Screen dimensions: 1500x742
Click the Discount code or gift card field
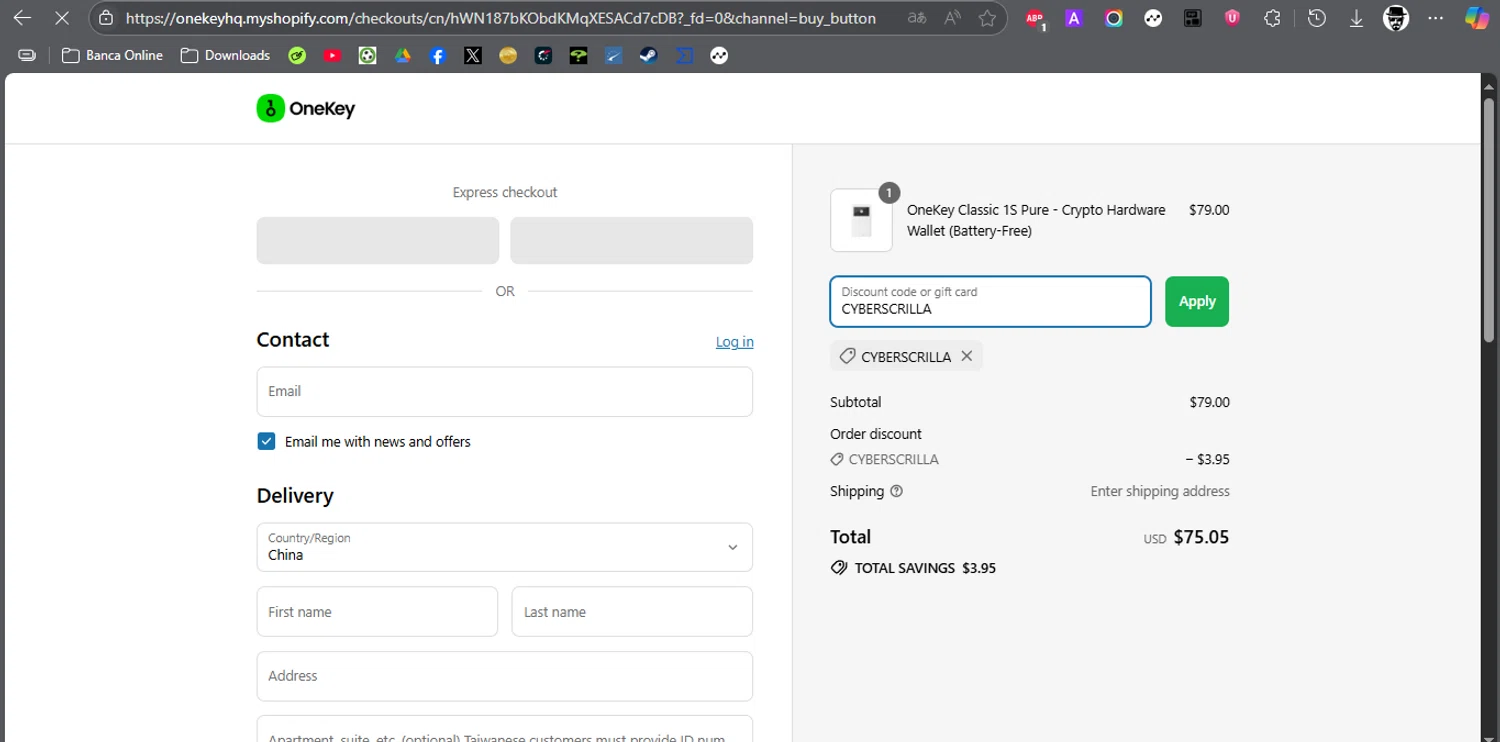pos(990,301)
